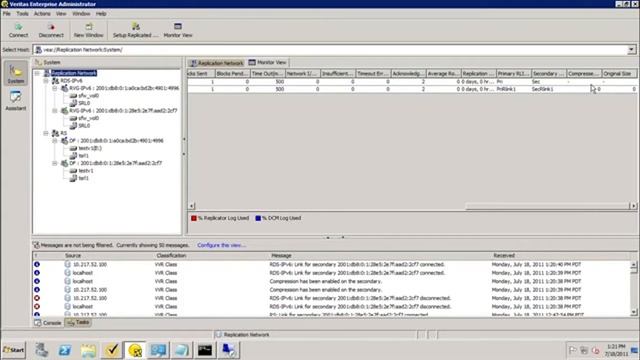Switch to the Console tab

48,323
